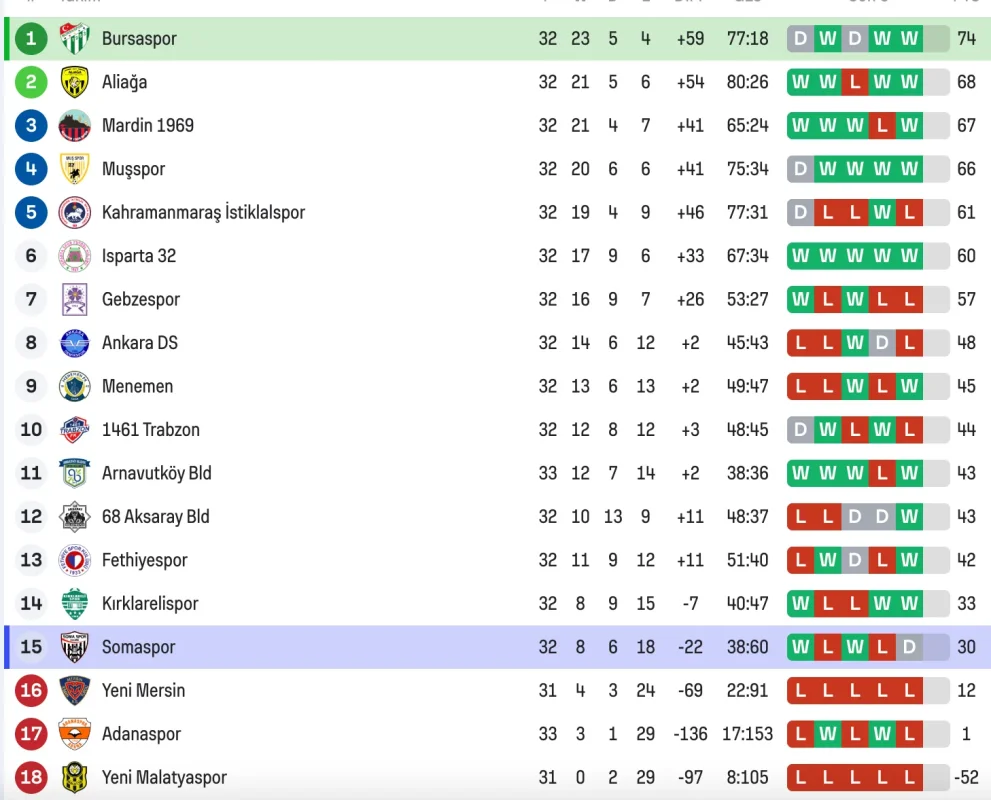Screen dimensions: 991x800
Task: Click the Gebzespor club crest
Action: 75,299
